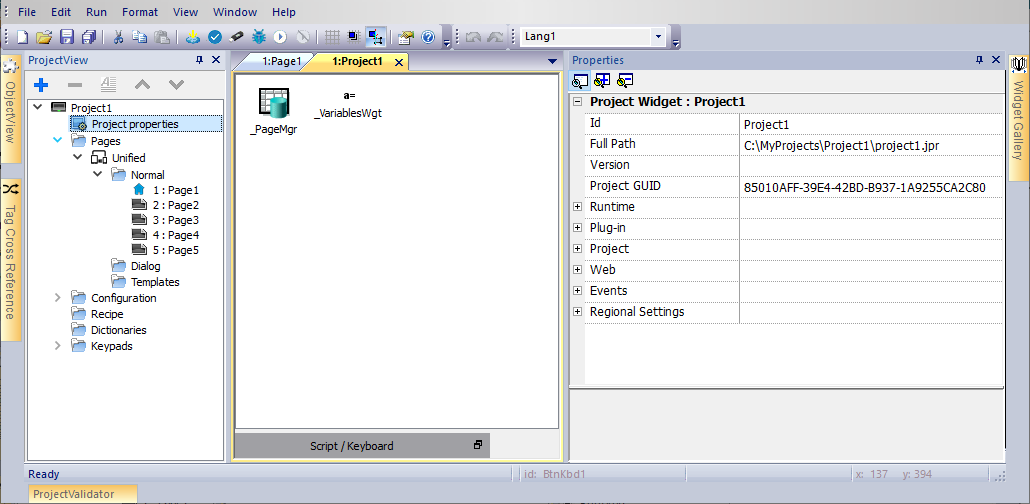Open the File menu
Image resolution: width=1030 pixels, height=504 pixels.
[x=27, y=12]
